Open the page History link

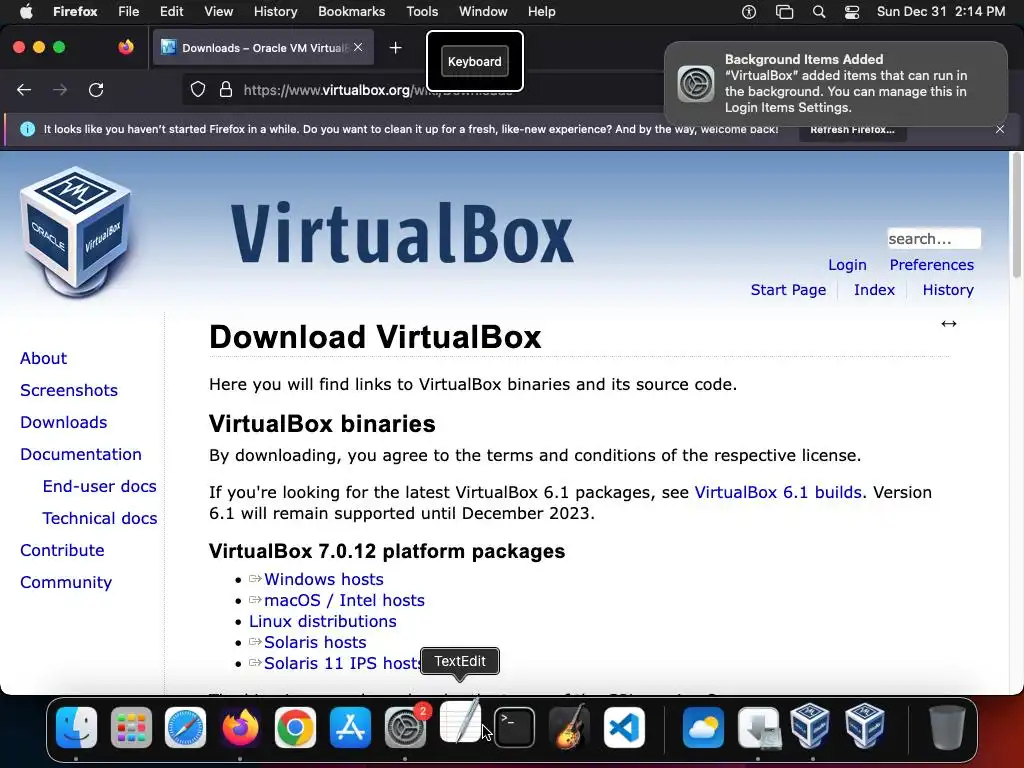tap(948, 290)
